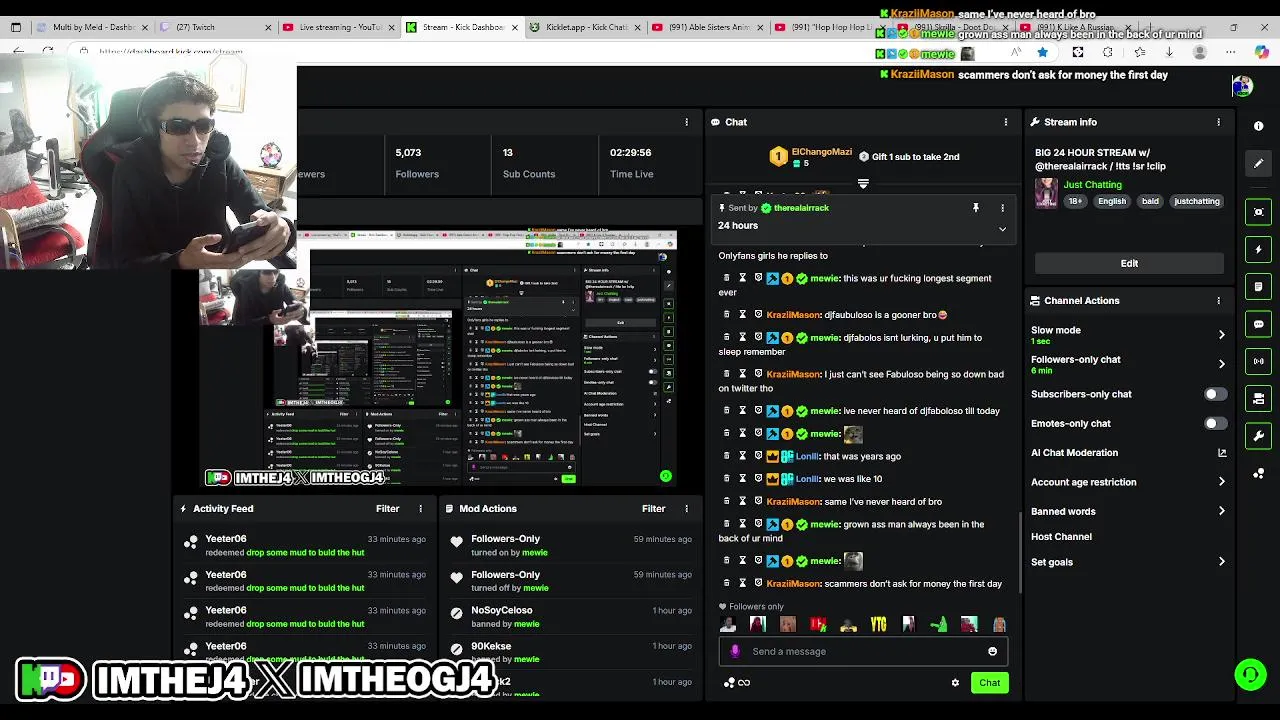This screenshot has width=1280, height=720.
Task: Open the info icon in right sidebar
Action: pos(1258,126)
